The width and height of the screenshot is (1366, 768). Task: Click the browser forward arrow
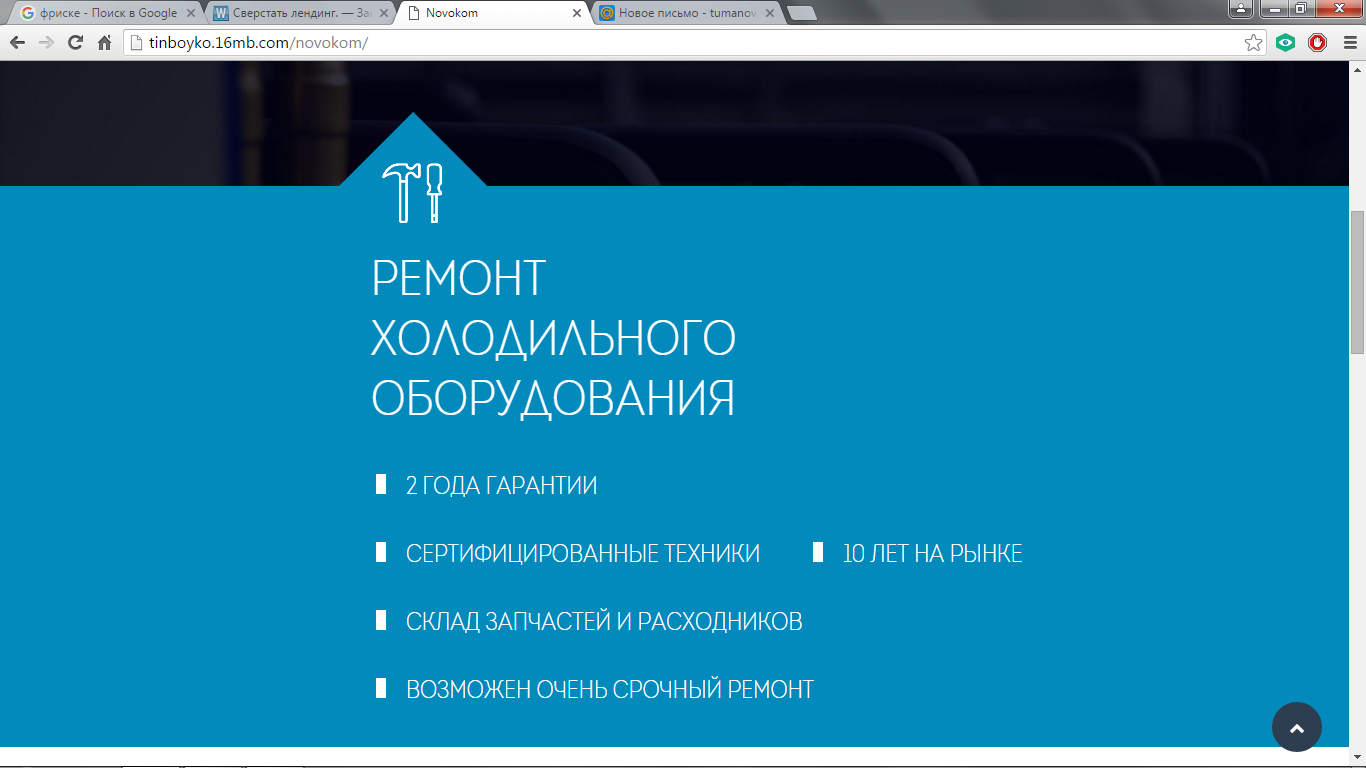point(46,43)
